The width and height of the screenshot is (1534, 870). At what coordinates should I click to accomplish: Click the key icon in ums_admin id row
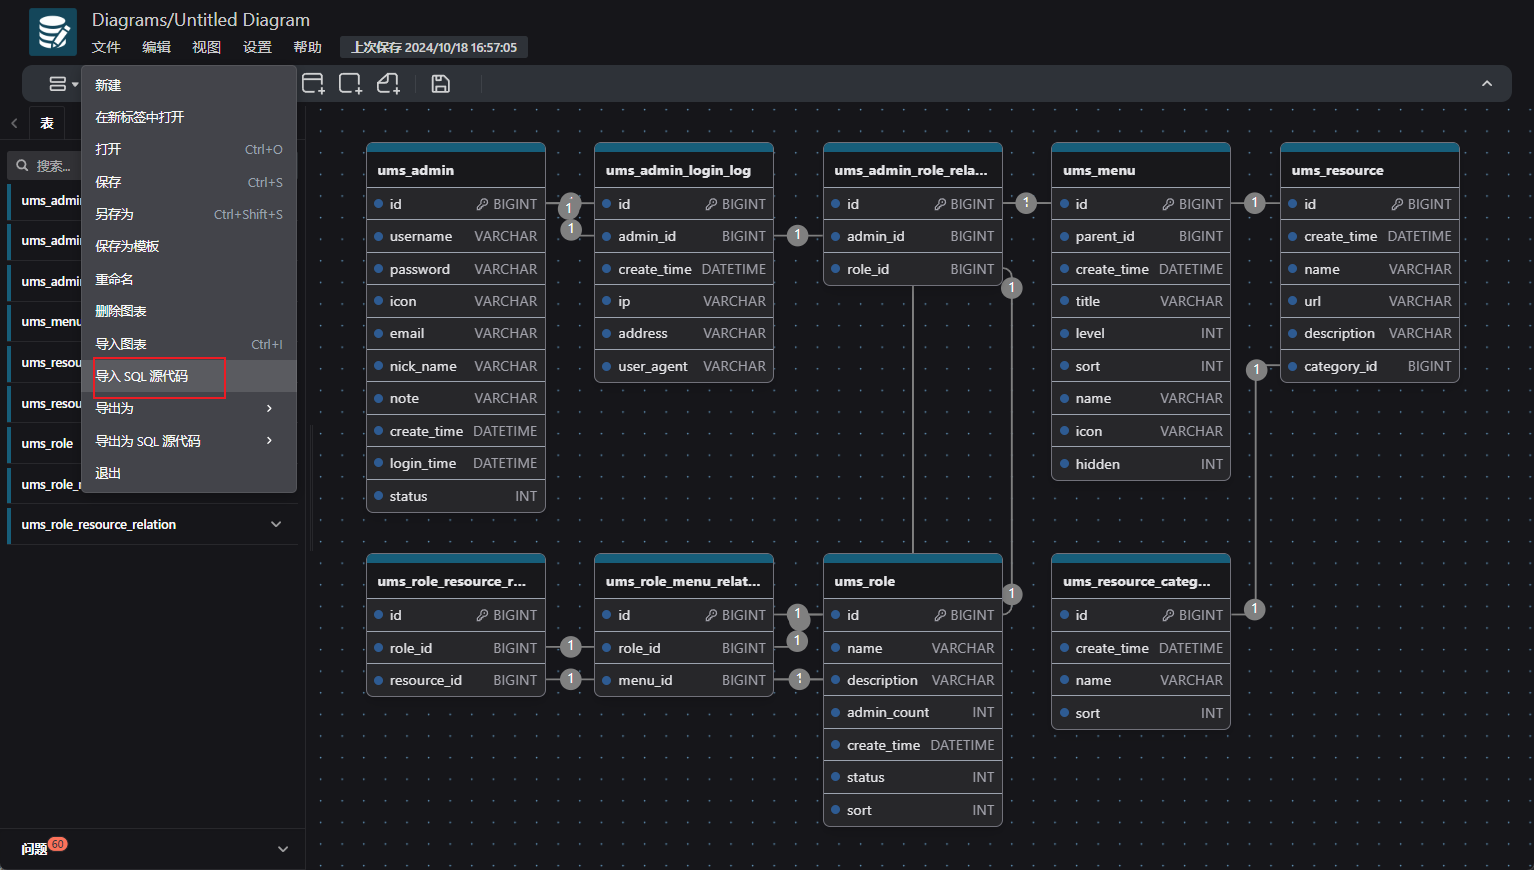(482, 204)
